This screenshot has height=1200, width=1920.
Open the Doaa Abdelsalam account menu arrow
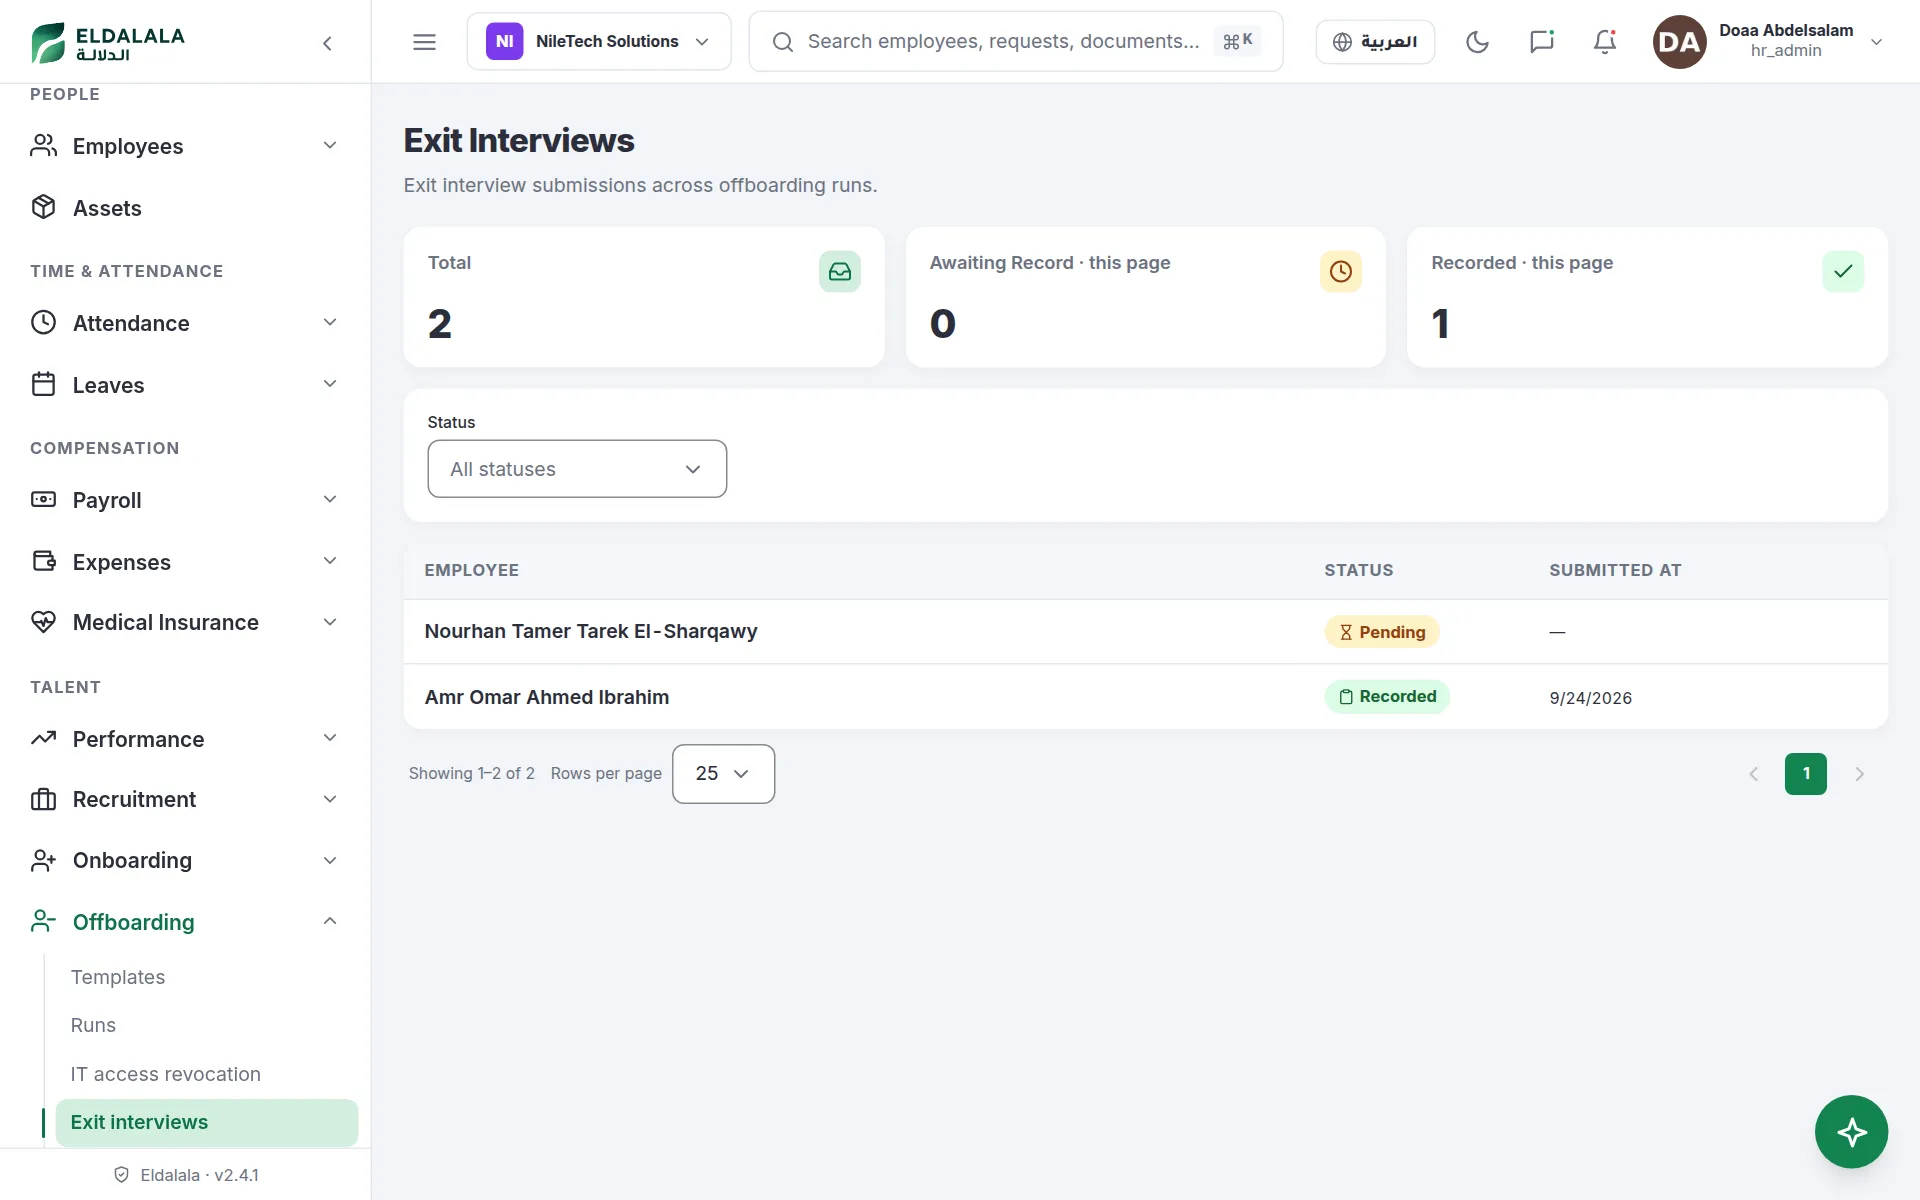(1876, 42)
